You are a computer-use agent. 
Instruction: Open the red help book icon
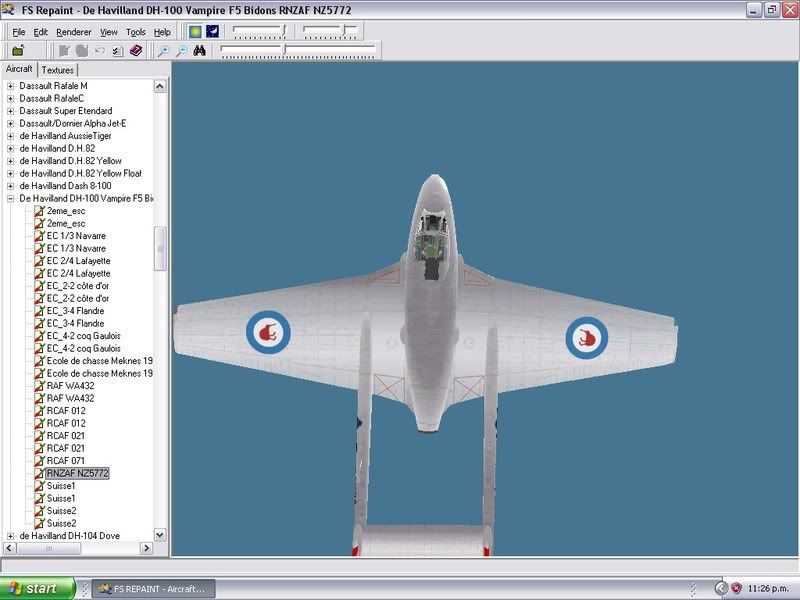[135, 50]
